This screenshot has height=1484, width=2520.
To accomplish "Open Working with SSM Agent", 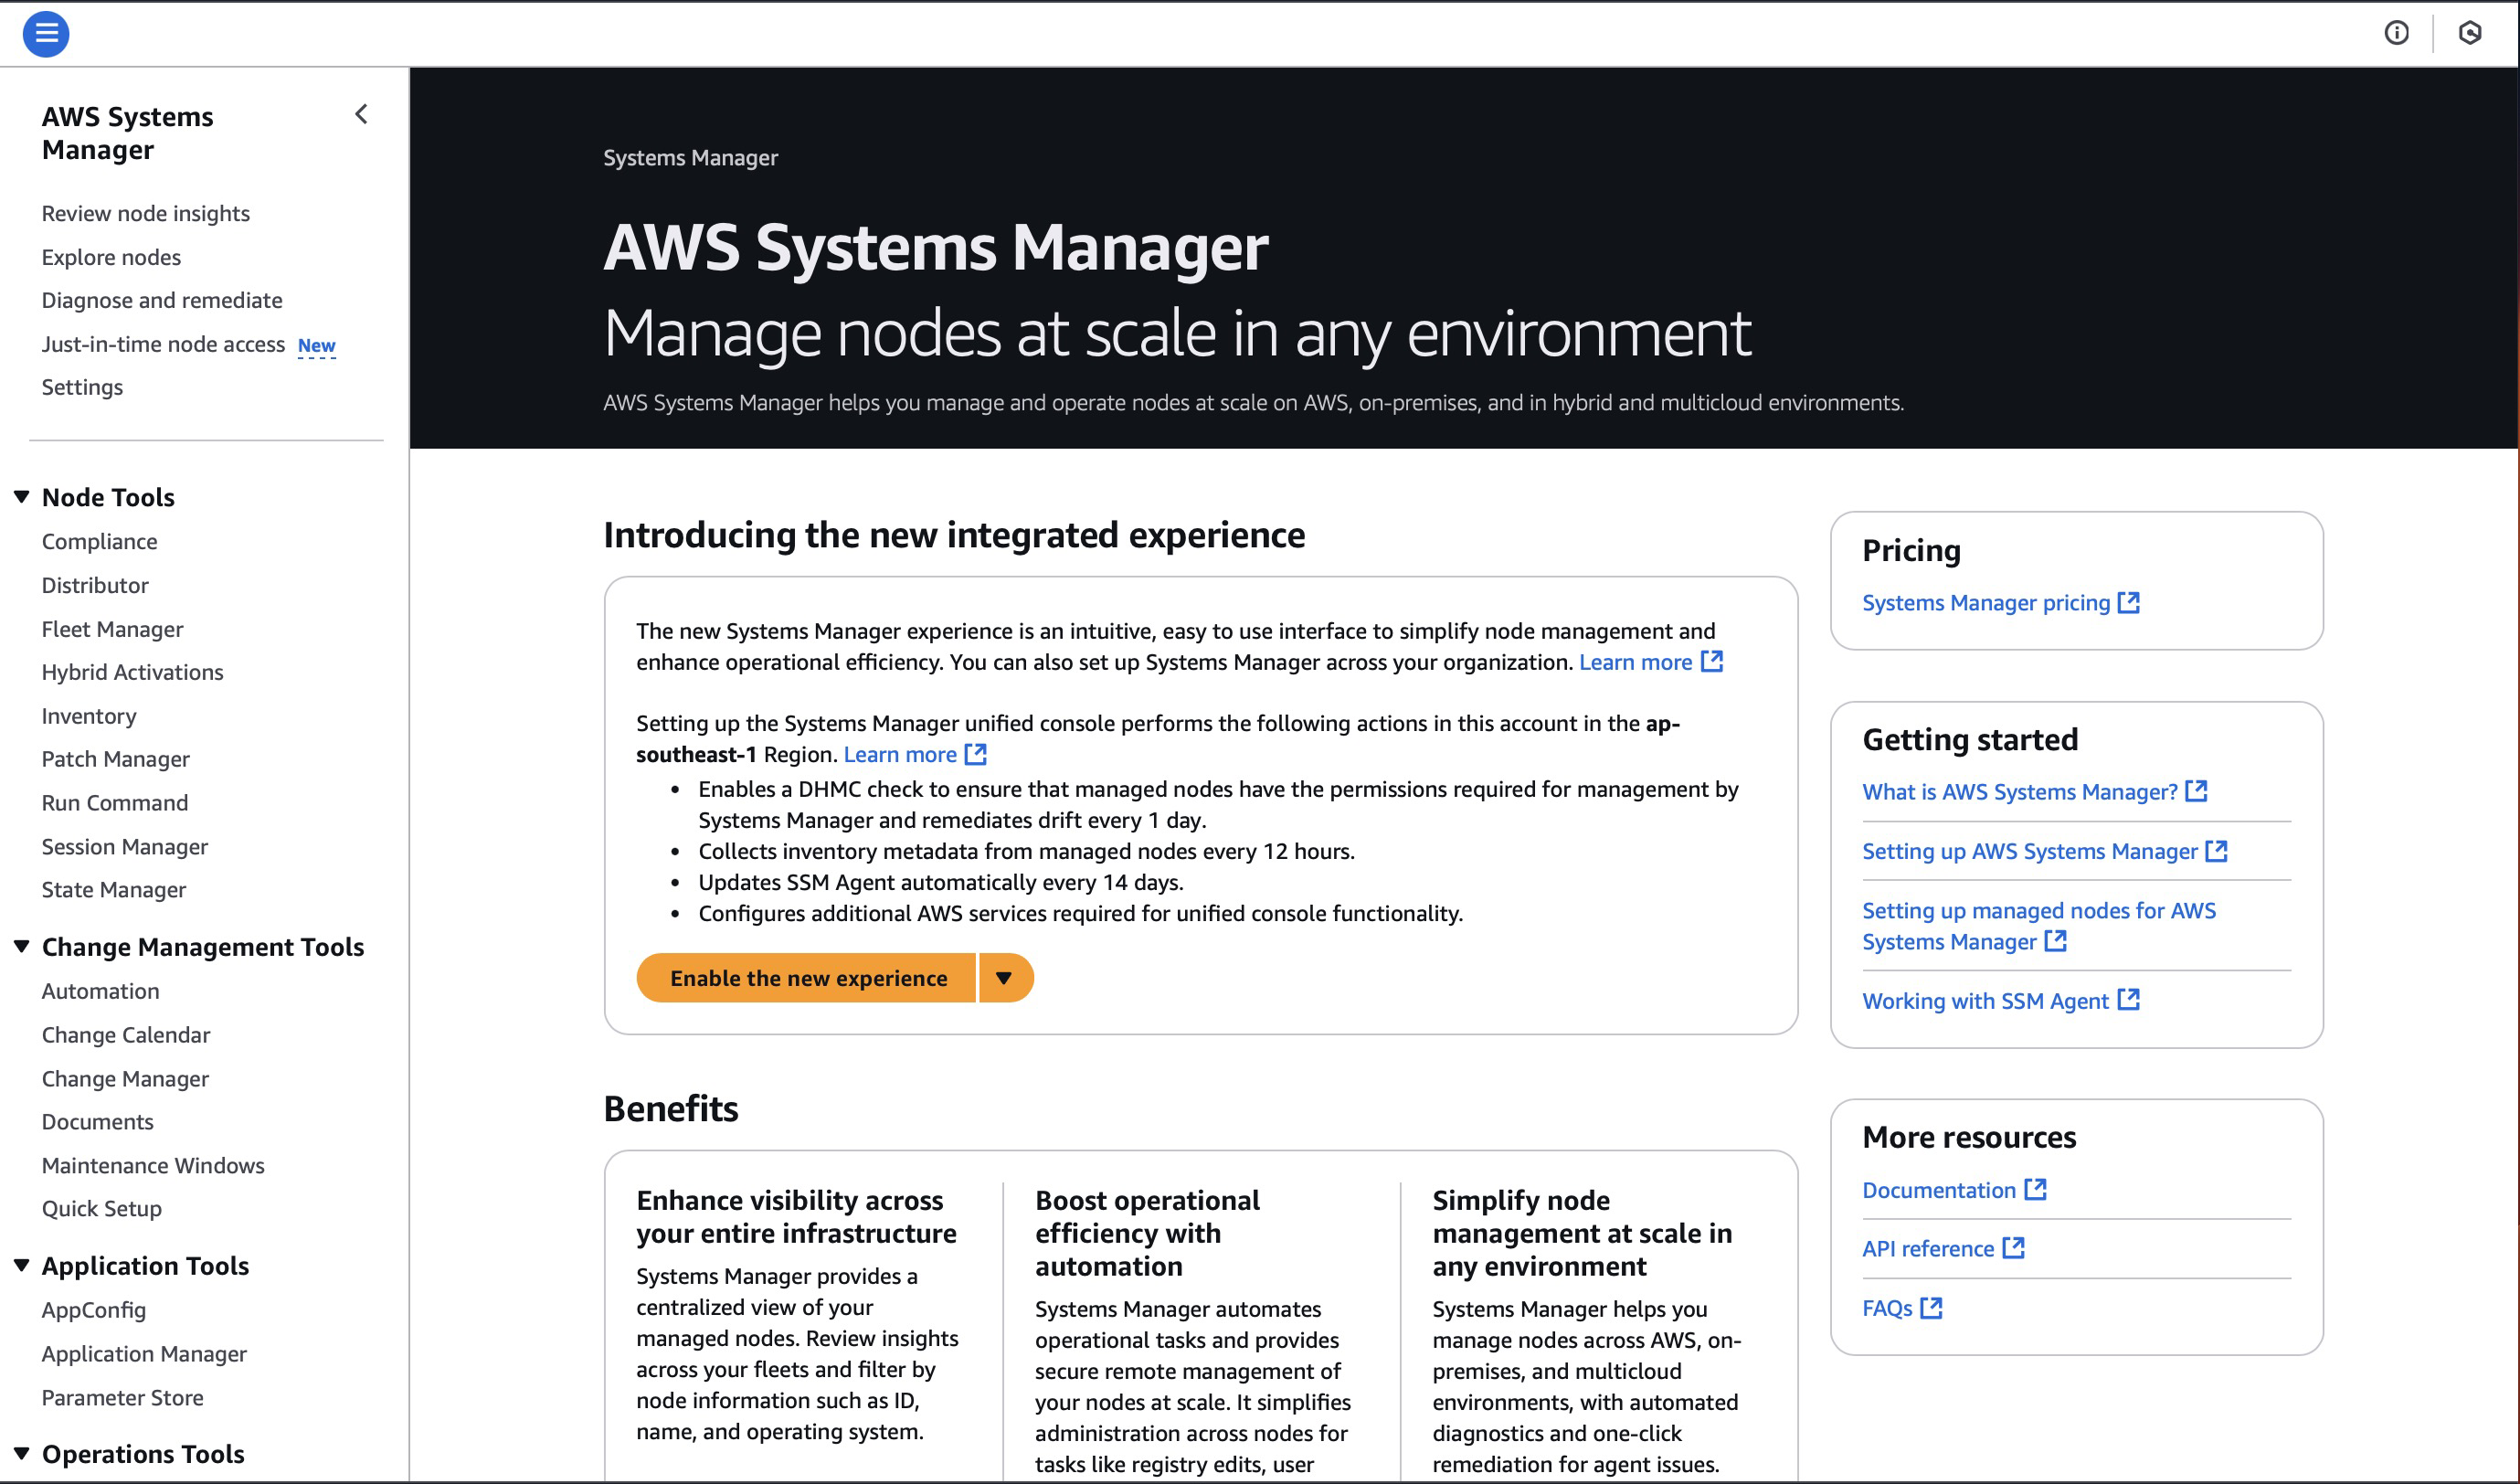I will coord(1986,1000).
